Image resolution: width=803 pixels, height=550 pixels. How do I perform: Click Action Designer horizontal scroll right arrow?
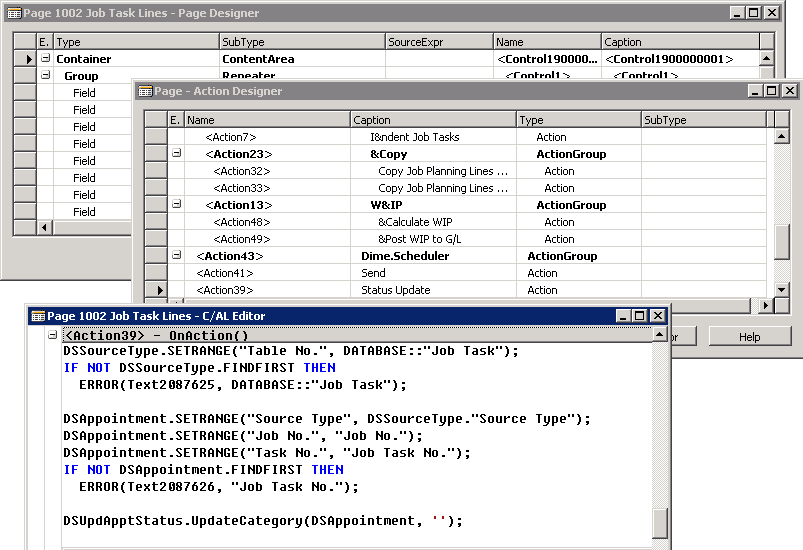click(765, 306)
